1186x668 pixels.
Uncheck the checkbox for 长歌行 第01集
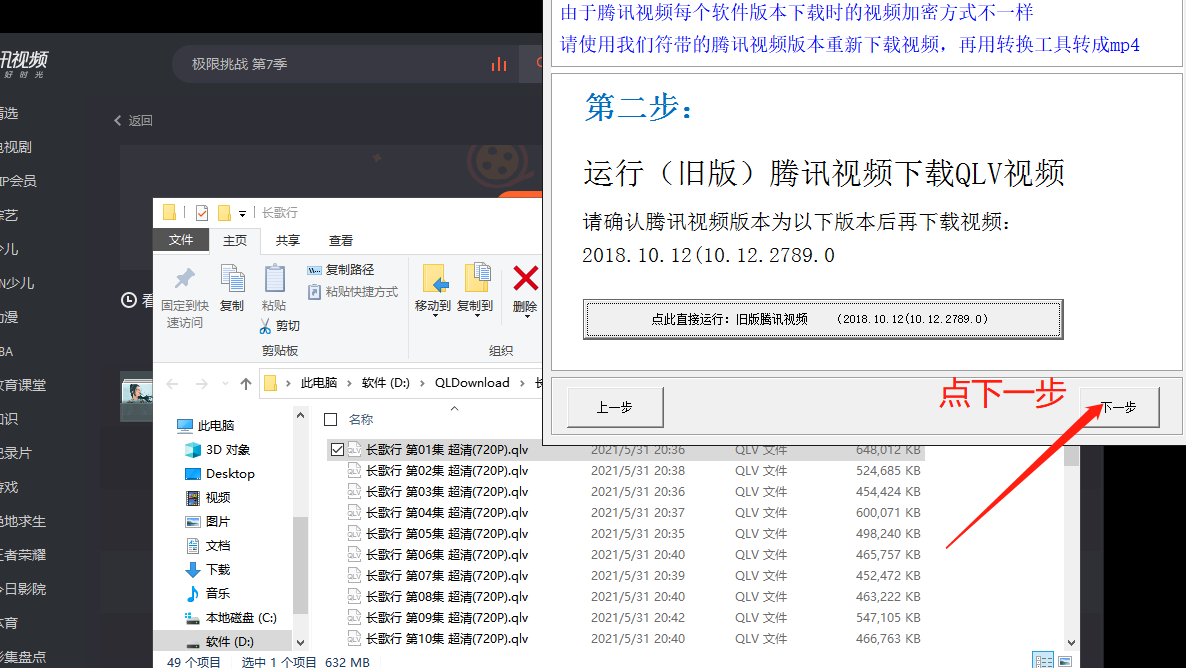337,449
